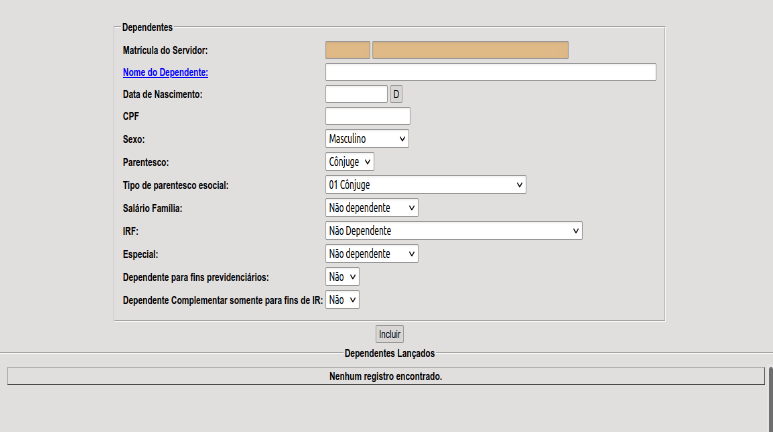Open Dependente para fins previdenciários dropdown
Viewport: 773px width, 432px height.
(x=342, y=276)
